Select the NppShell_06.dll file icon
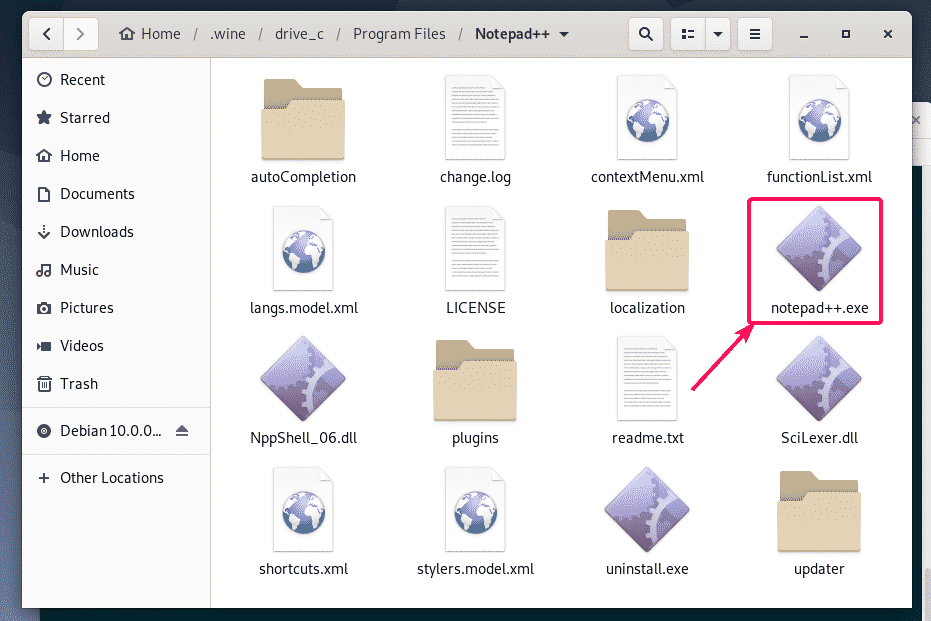 pos(303,378)
